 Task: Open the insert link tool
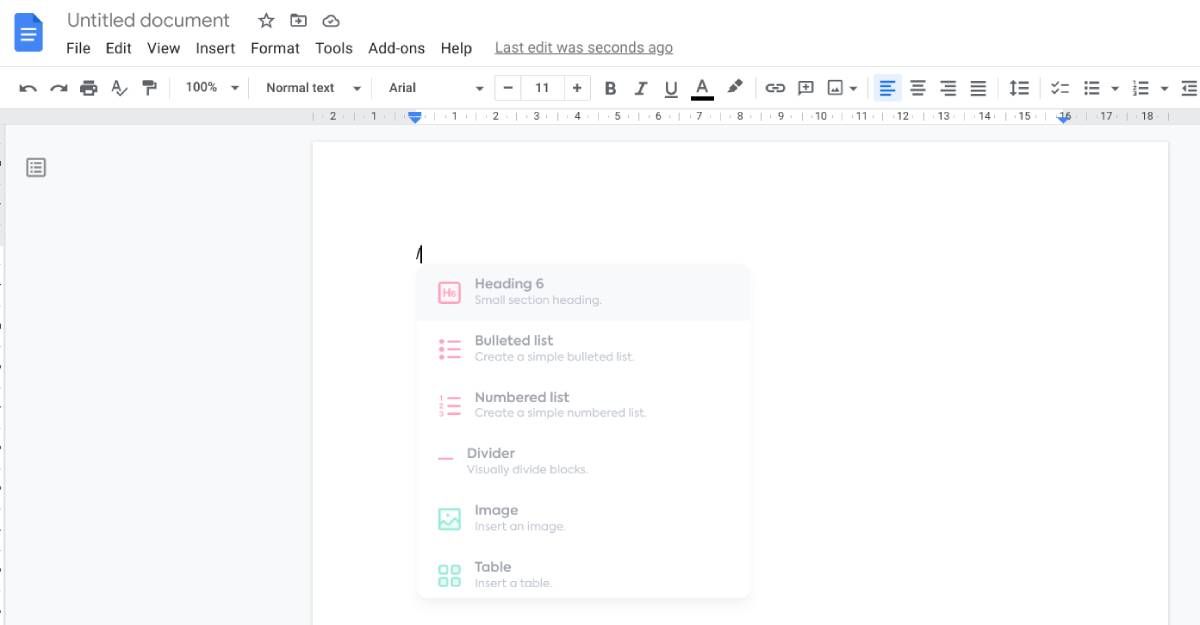click(775, 88)
